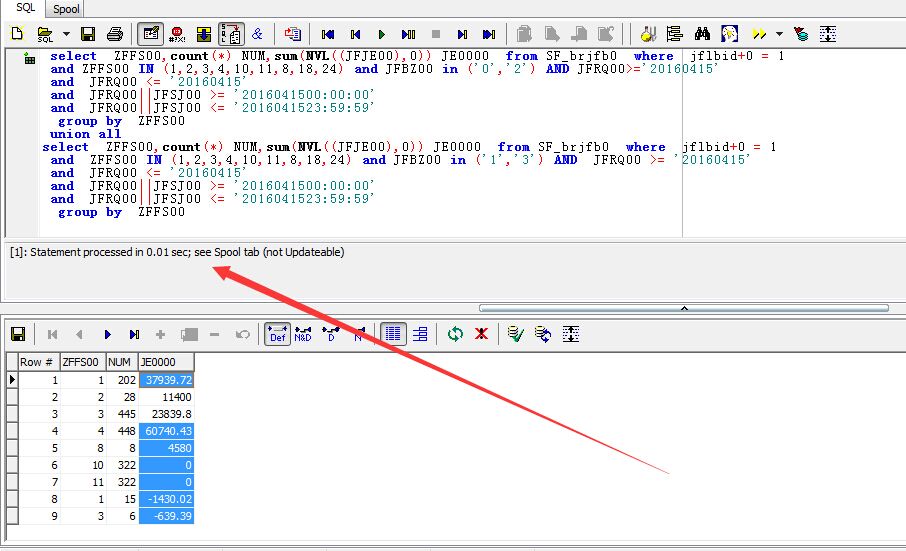Click the ZFFS00 column header

tap(83, 362)
